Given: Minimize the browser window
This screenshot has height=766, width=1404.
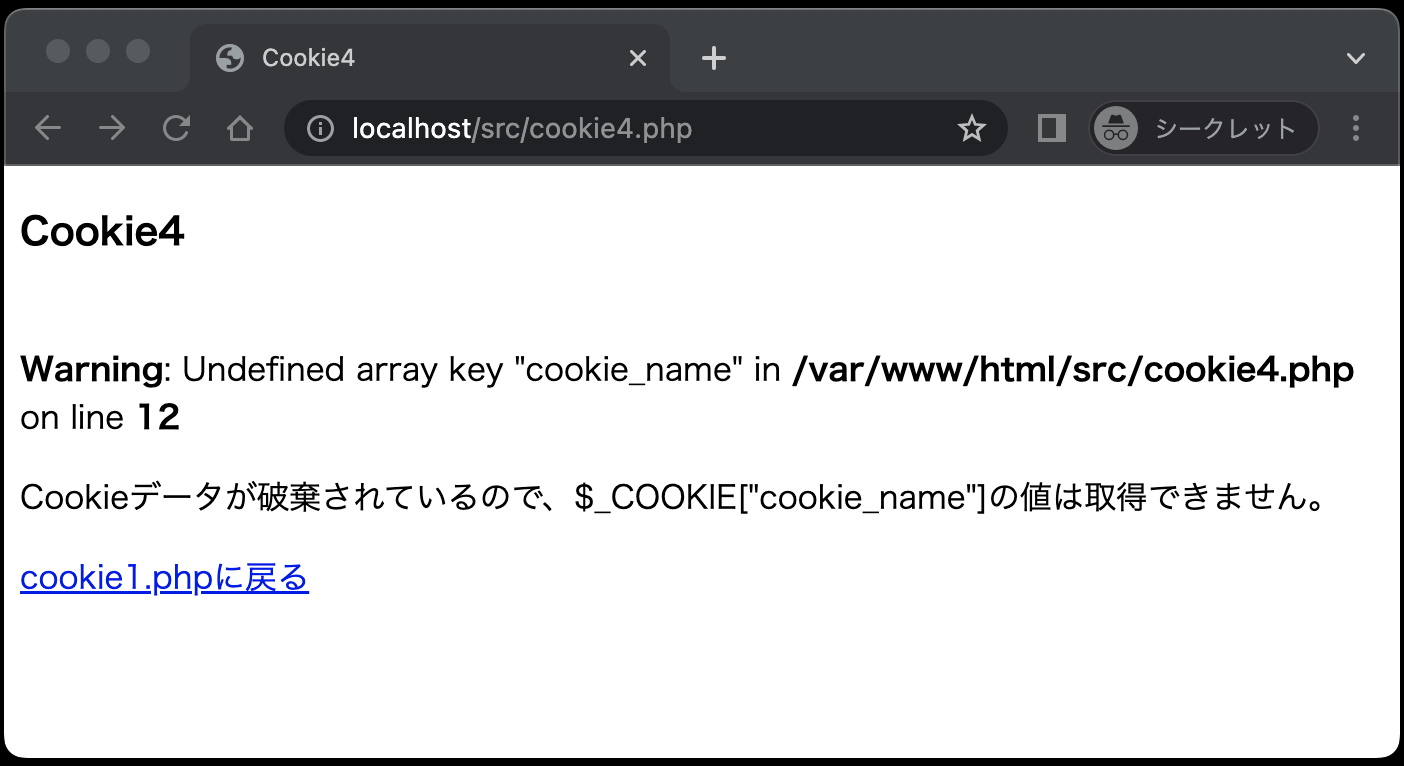Looking at the screenshot, I should click(98, 50).
